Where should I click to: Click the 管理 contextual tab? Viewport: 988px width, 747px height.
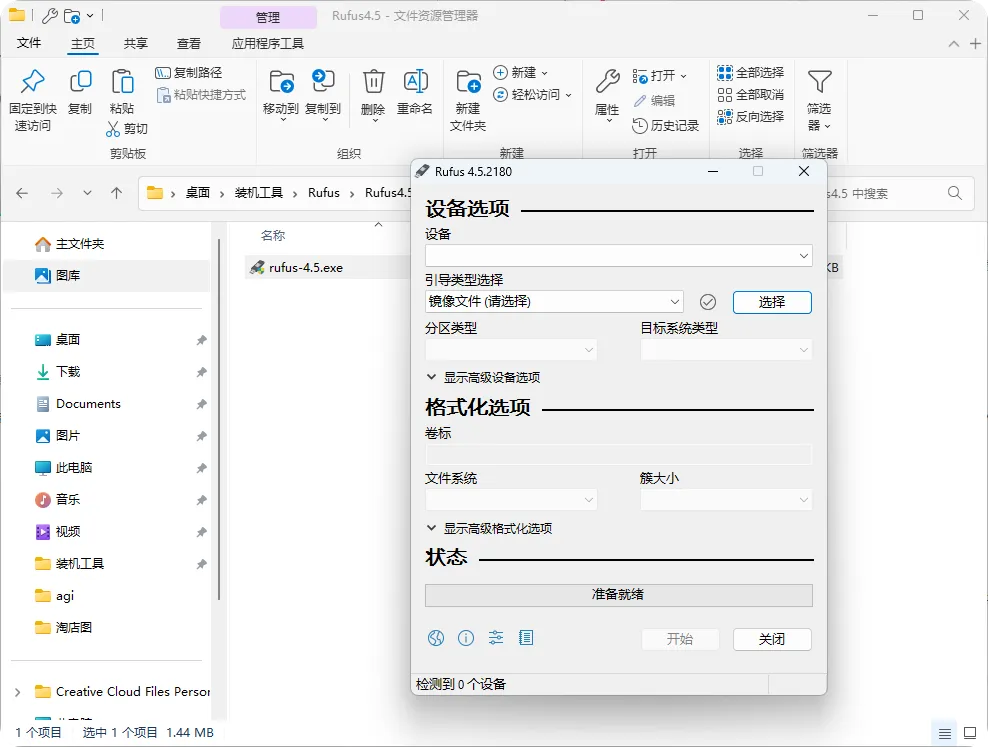pos(268,17)
